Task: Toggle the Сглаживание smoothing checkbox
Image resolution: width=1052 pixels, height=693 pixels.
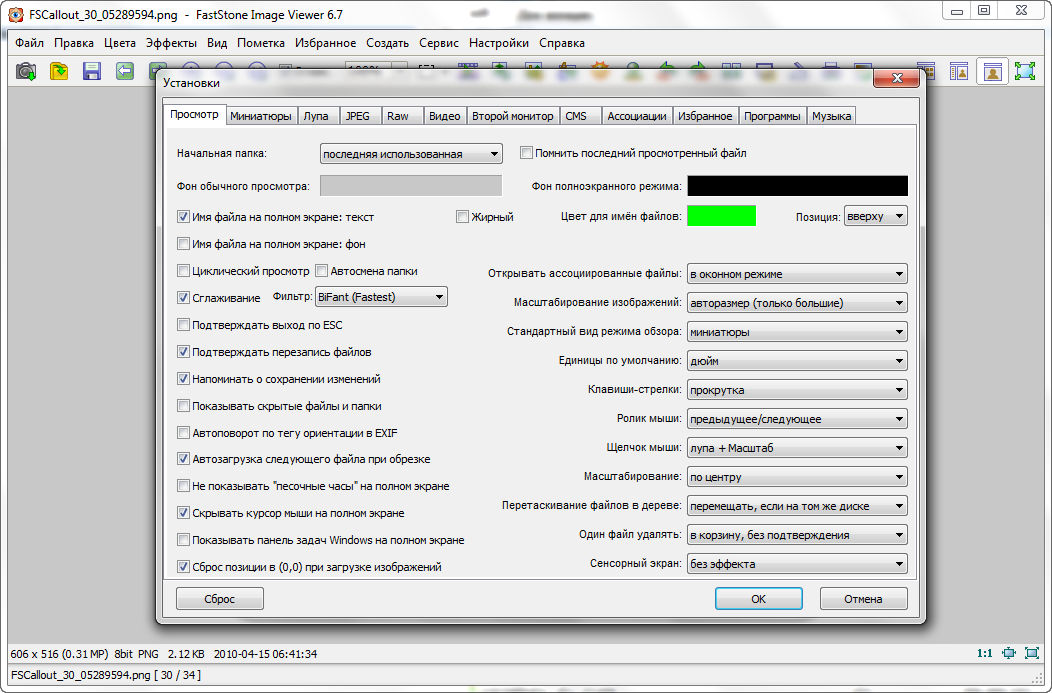Action: click(183, 298)
